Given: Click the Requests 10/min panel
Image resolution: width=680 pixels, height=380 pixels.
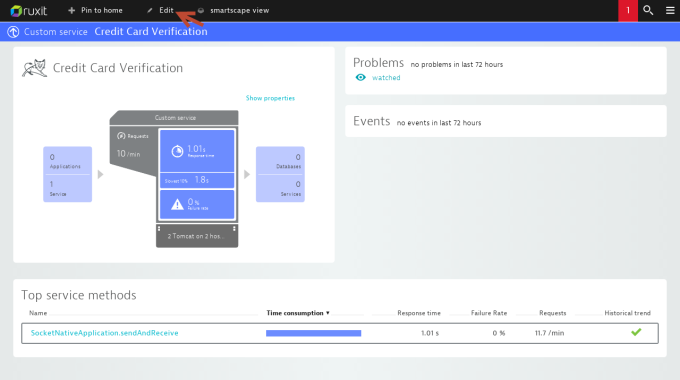Looking at the screenshot, I should click(133, 147).
